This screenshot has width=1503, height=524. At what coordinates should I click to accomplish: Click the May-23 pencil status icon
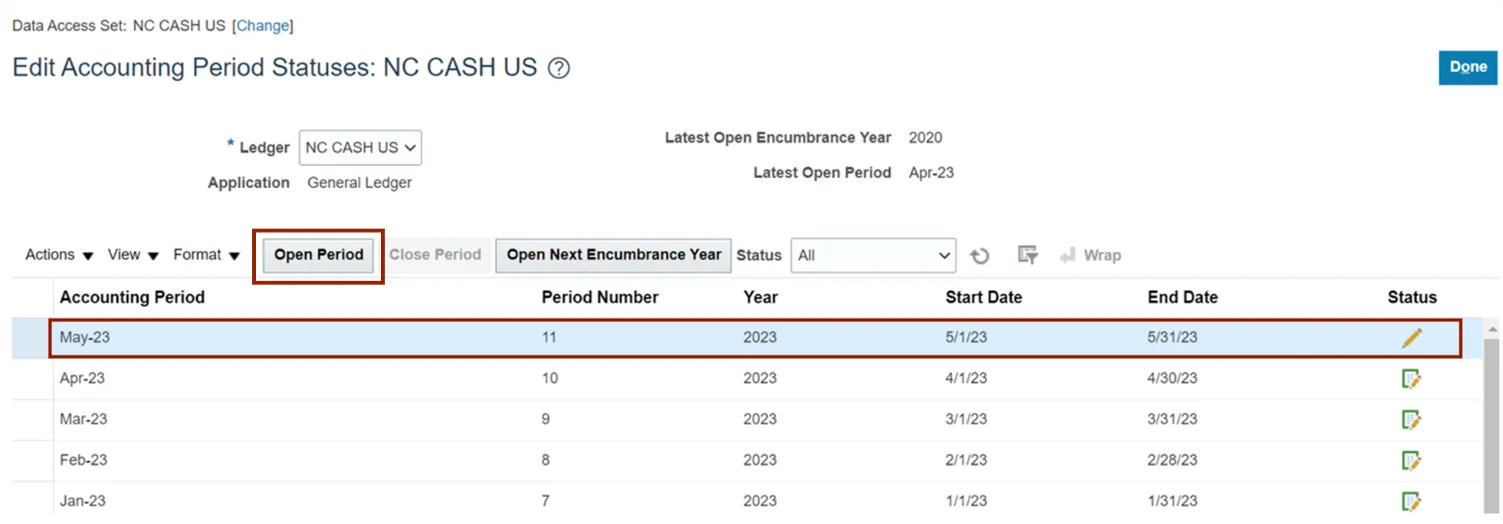click(x=1411, y=338)
